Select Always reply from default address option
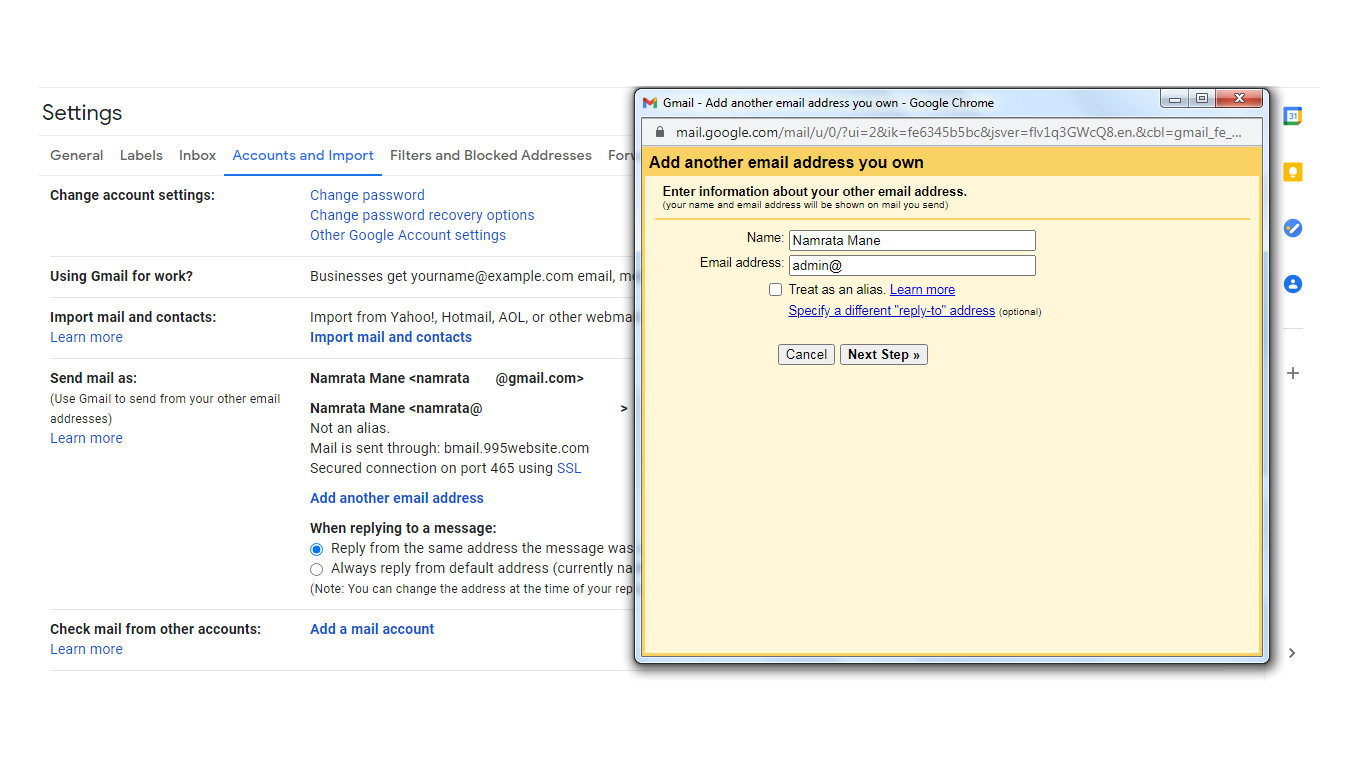Screen dimensions: 1360x768 click(317, 569)
